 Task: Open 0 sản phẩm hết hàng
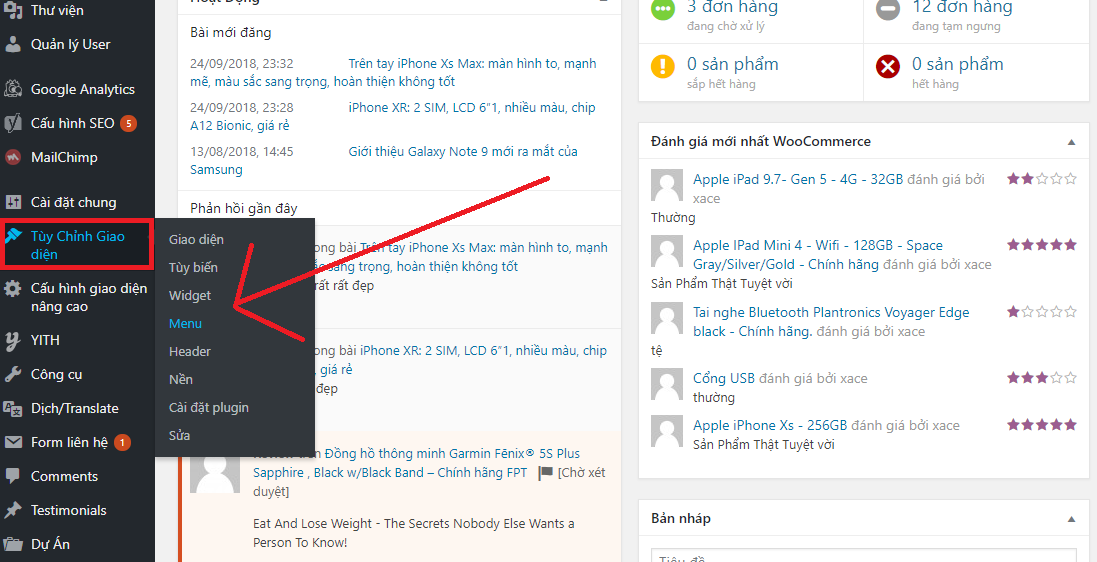tap(958, 64)
